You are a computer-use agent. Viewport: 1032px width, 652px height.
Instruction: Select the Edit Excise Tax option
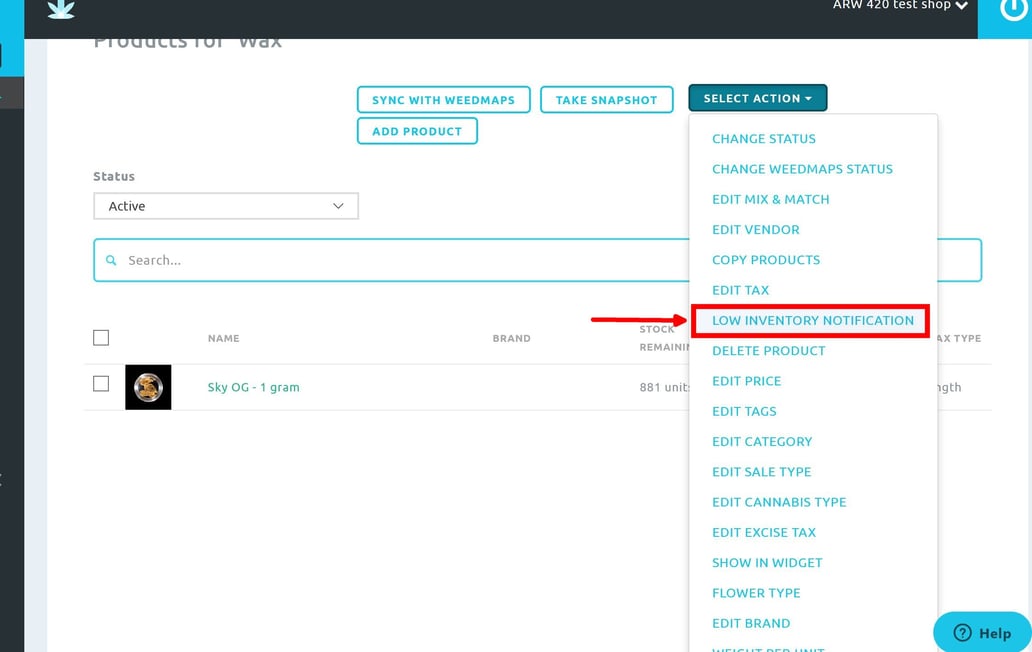(763, 533)
